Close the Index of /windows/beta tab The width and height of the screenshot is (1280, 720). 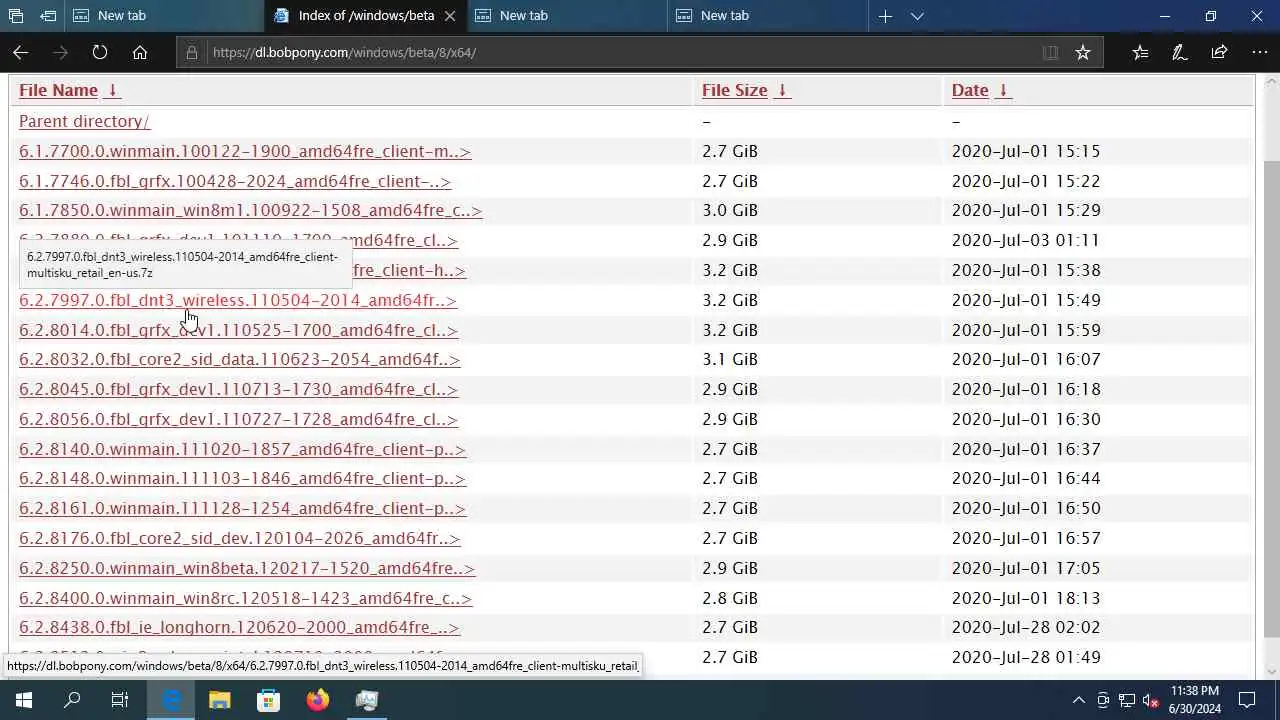pos(450,16)
